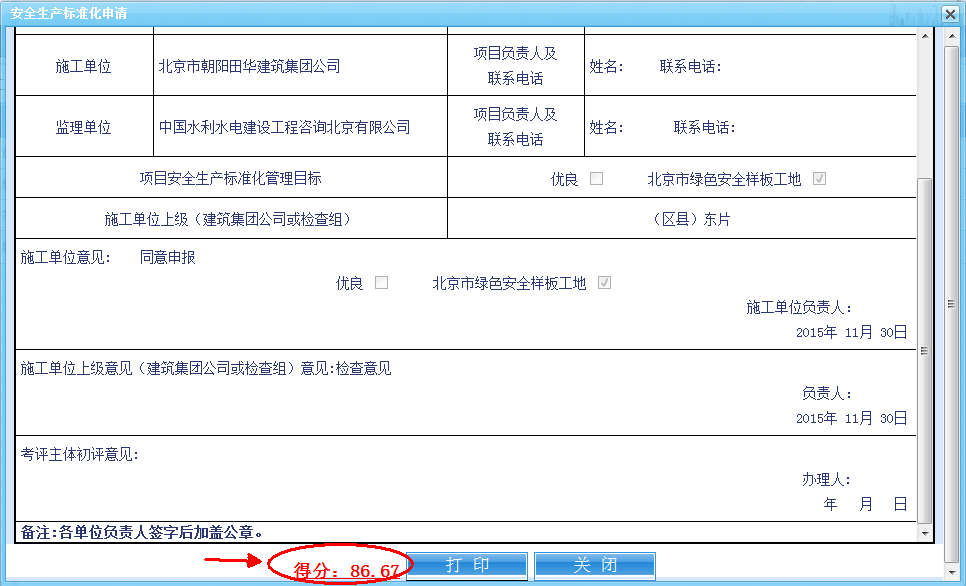Toggle 北京市绿色安全样板工地 checkbox in 管理目标 row

820,179
